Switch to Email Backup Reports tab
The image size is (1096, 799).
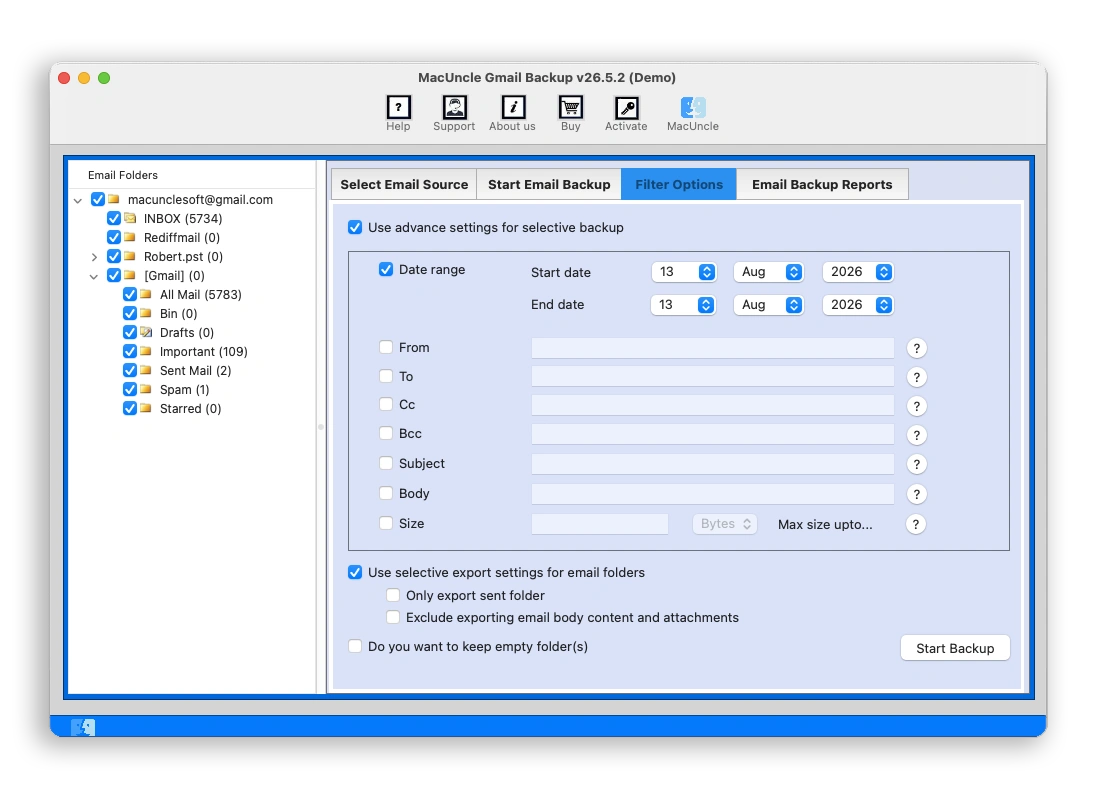pos(822,185)
